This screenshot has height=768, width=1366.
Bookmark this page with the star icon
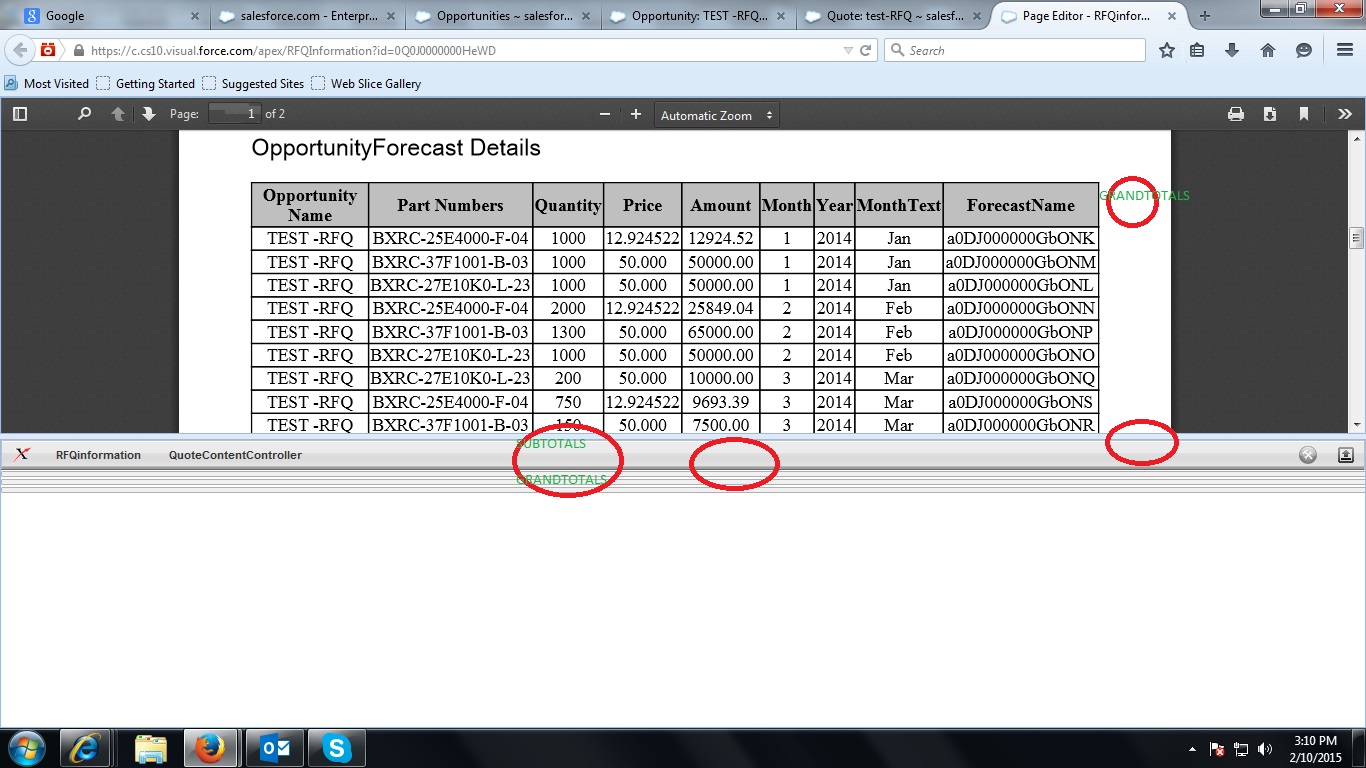[1167, 50]
